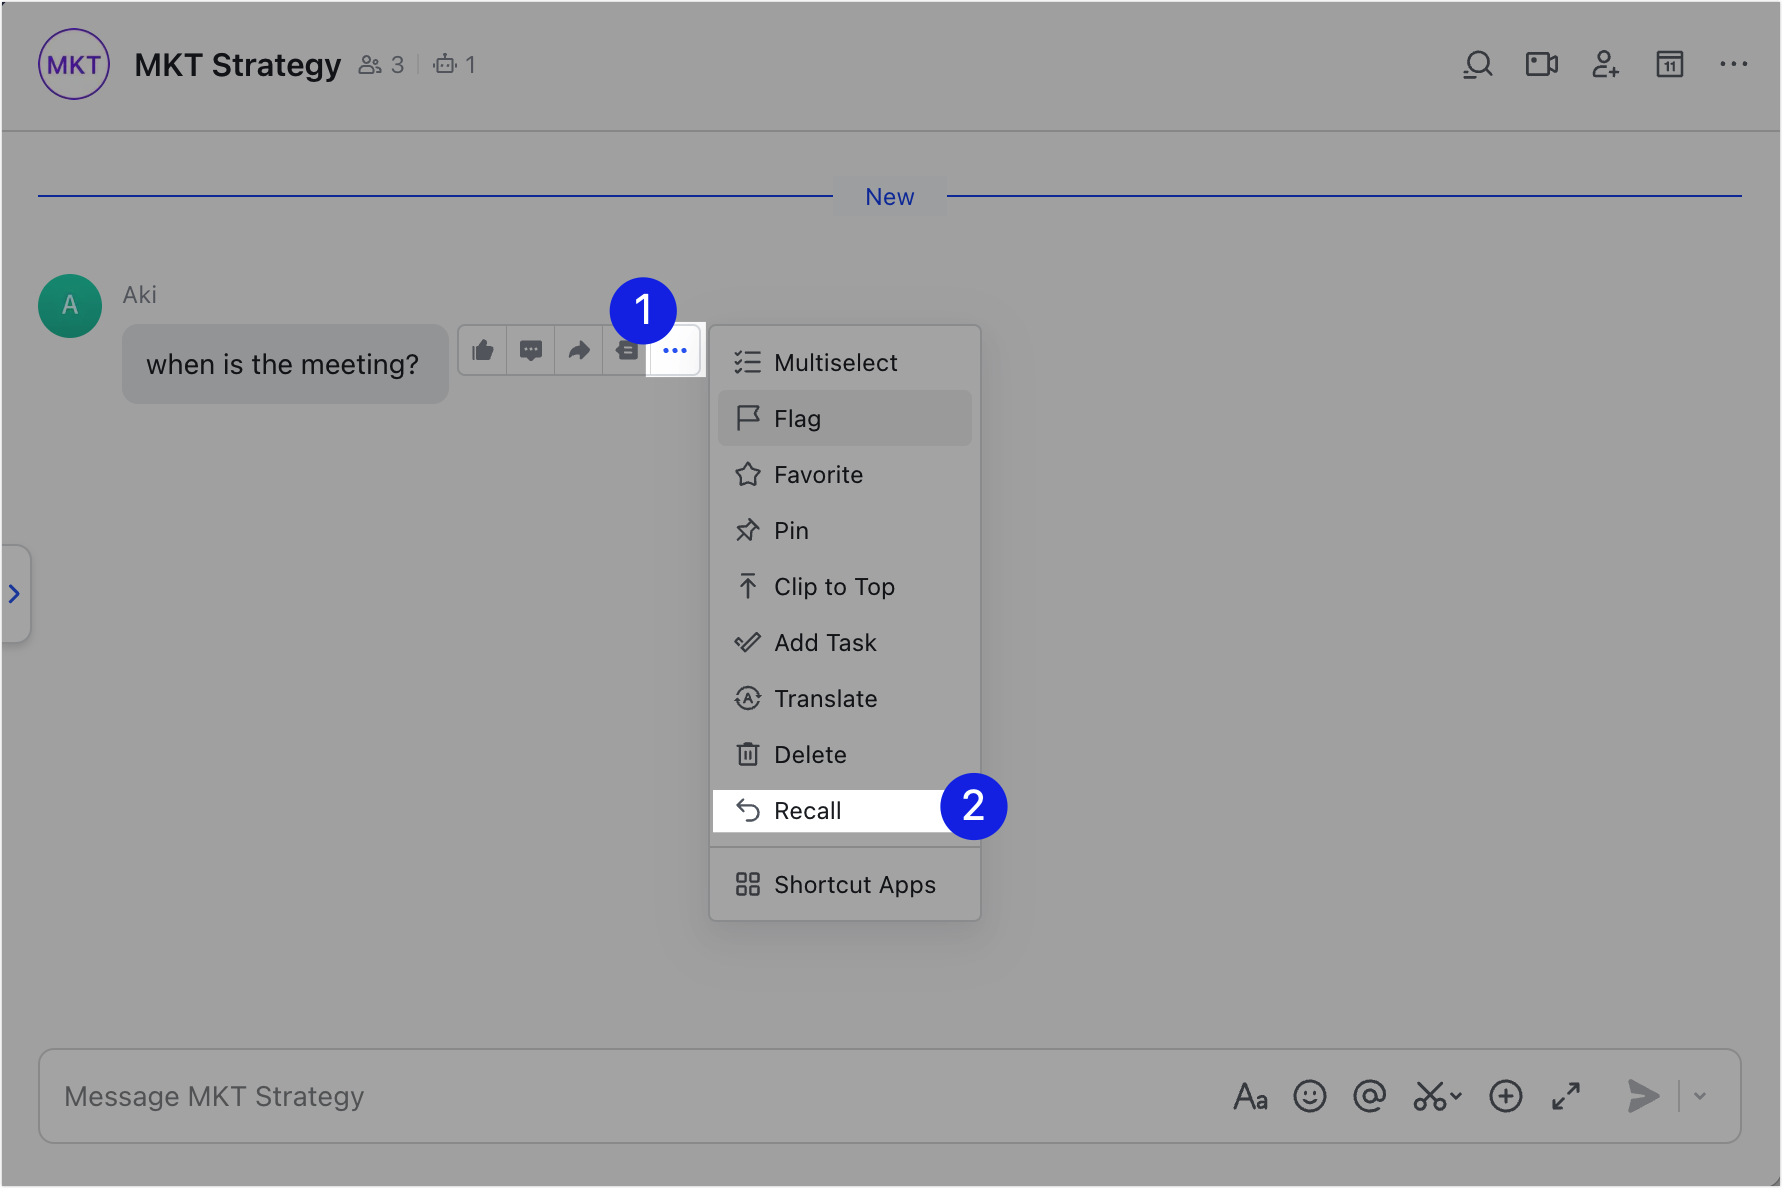
Task: Choose Flag in the message menu
Action: 797,419
